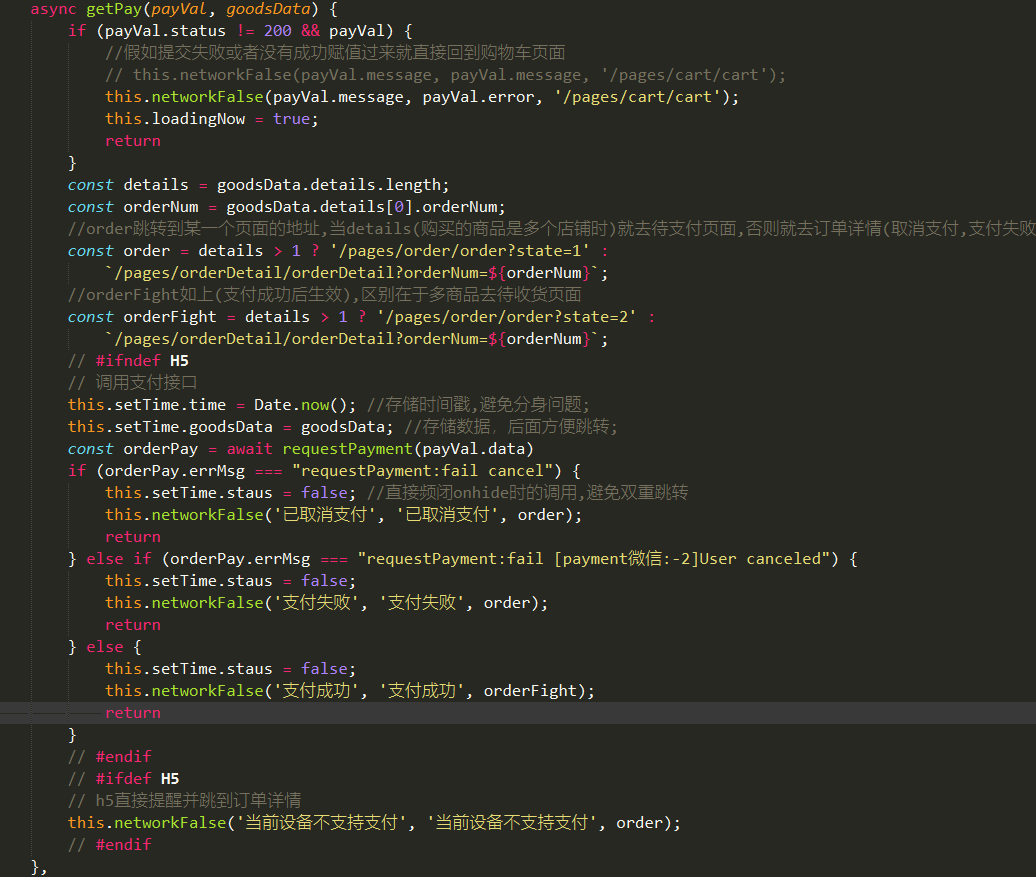Click this.setTime.goodsData assignment
The width and height of the screenshot is (1036, 877).
[x=231, y=427]
